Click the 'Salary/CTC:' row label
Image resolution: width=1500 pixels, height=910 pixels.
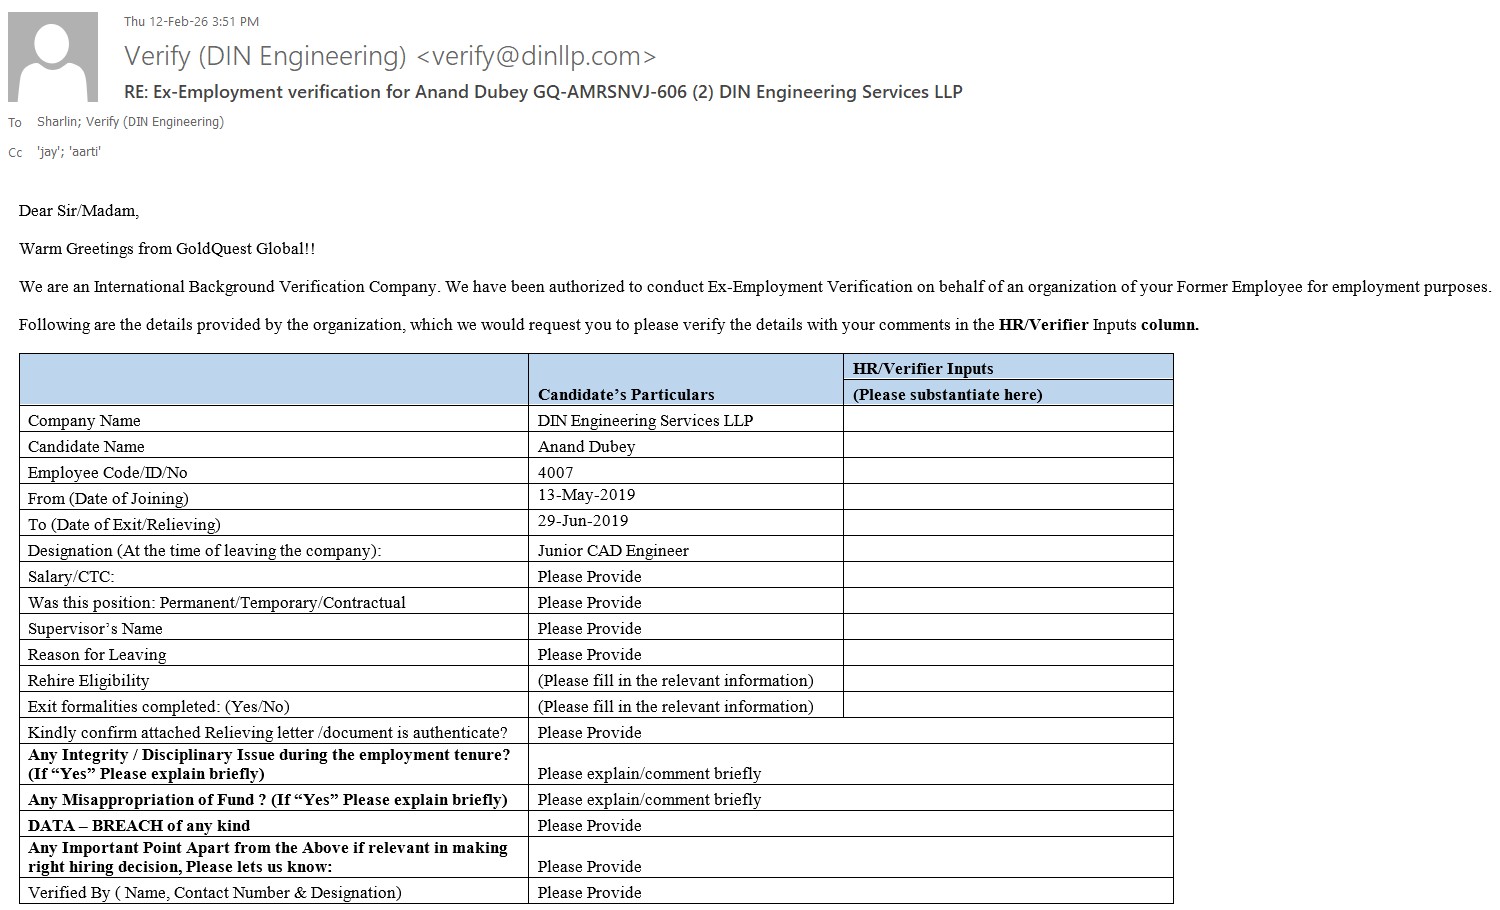point(71,576)
